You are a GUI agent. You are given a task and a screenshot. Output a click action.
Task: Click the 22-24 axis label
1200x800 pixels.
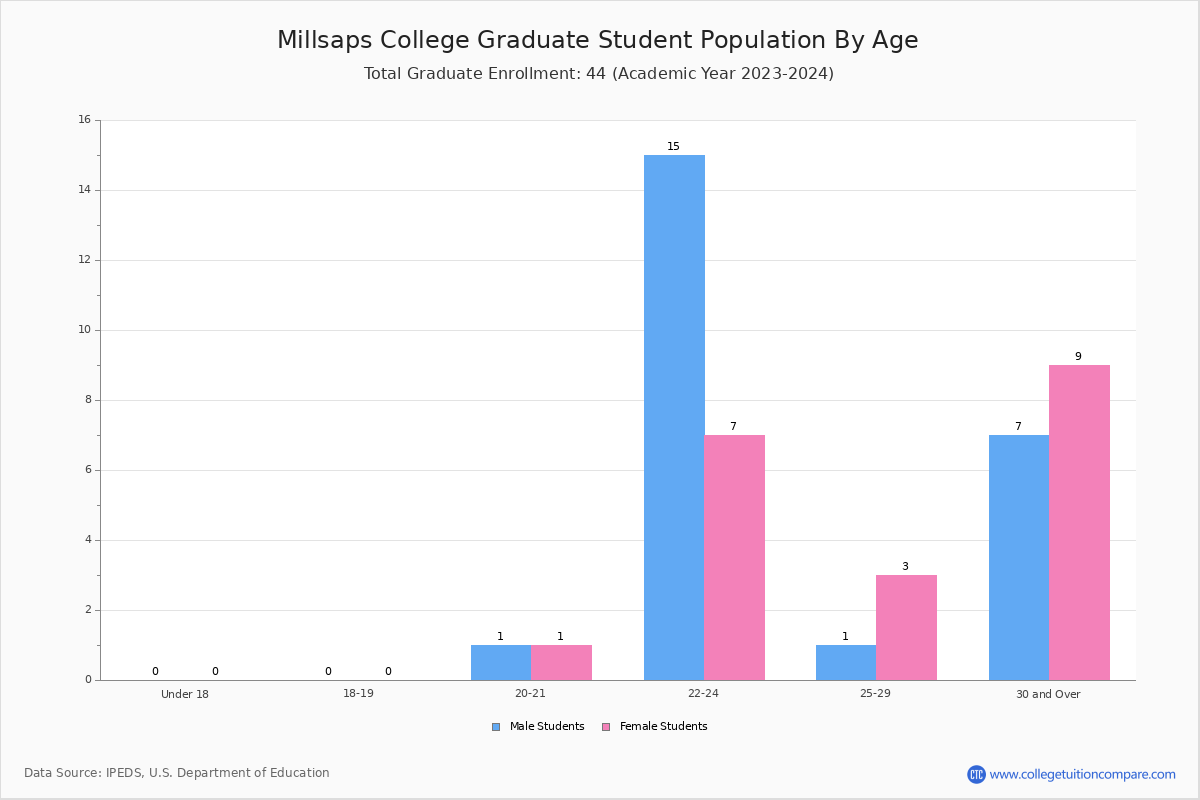pyautogui.click(x=703, y=694)
